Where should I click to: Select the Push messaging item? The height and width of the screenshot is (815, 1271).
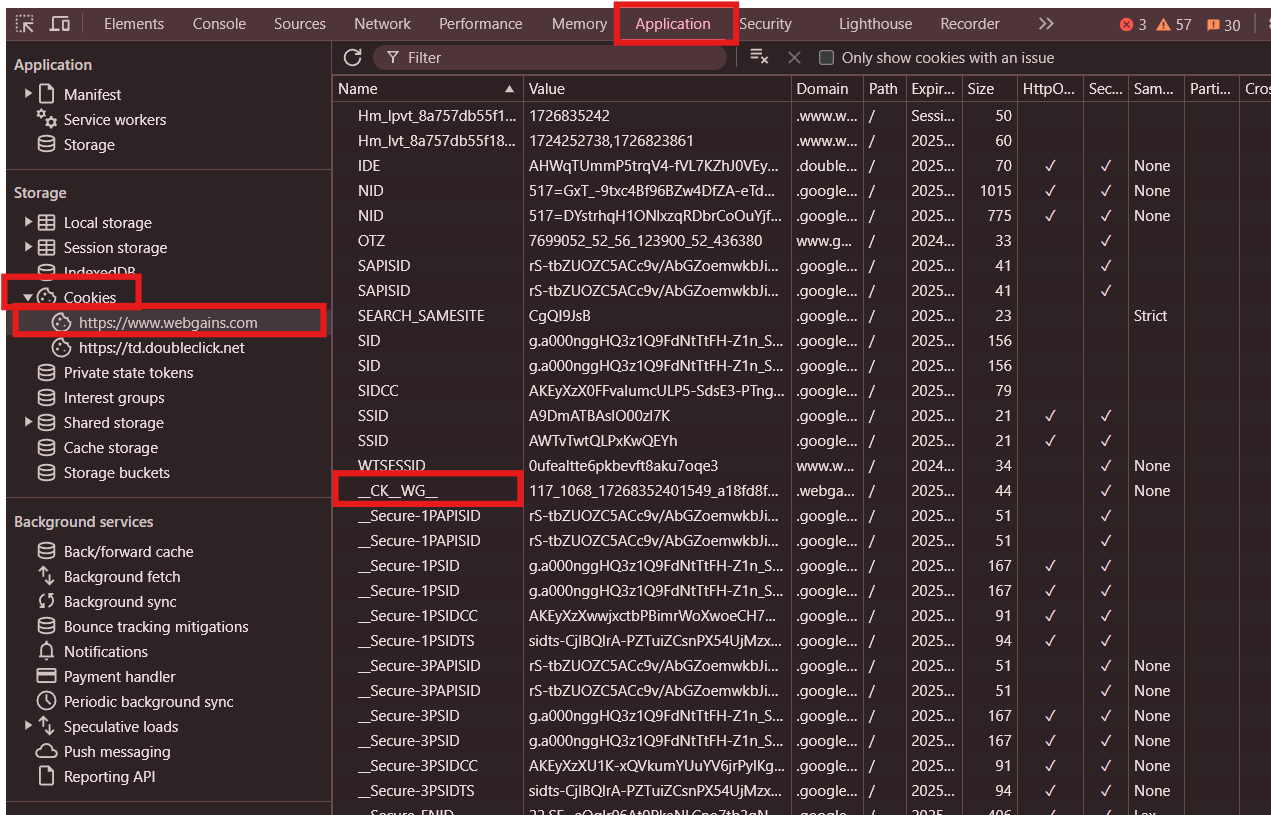tap(116, 752)
